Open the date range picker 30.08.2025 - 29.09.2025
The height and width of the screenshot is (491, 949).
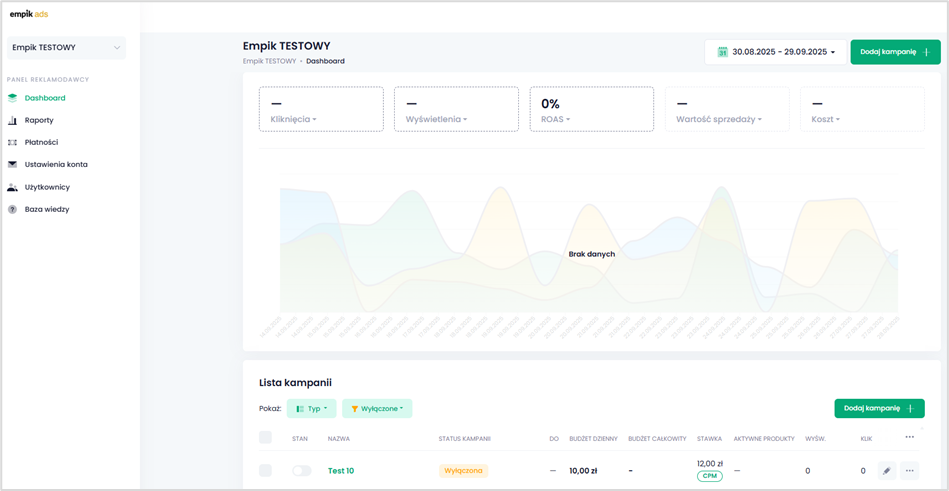776,52
